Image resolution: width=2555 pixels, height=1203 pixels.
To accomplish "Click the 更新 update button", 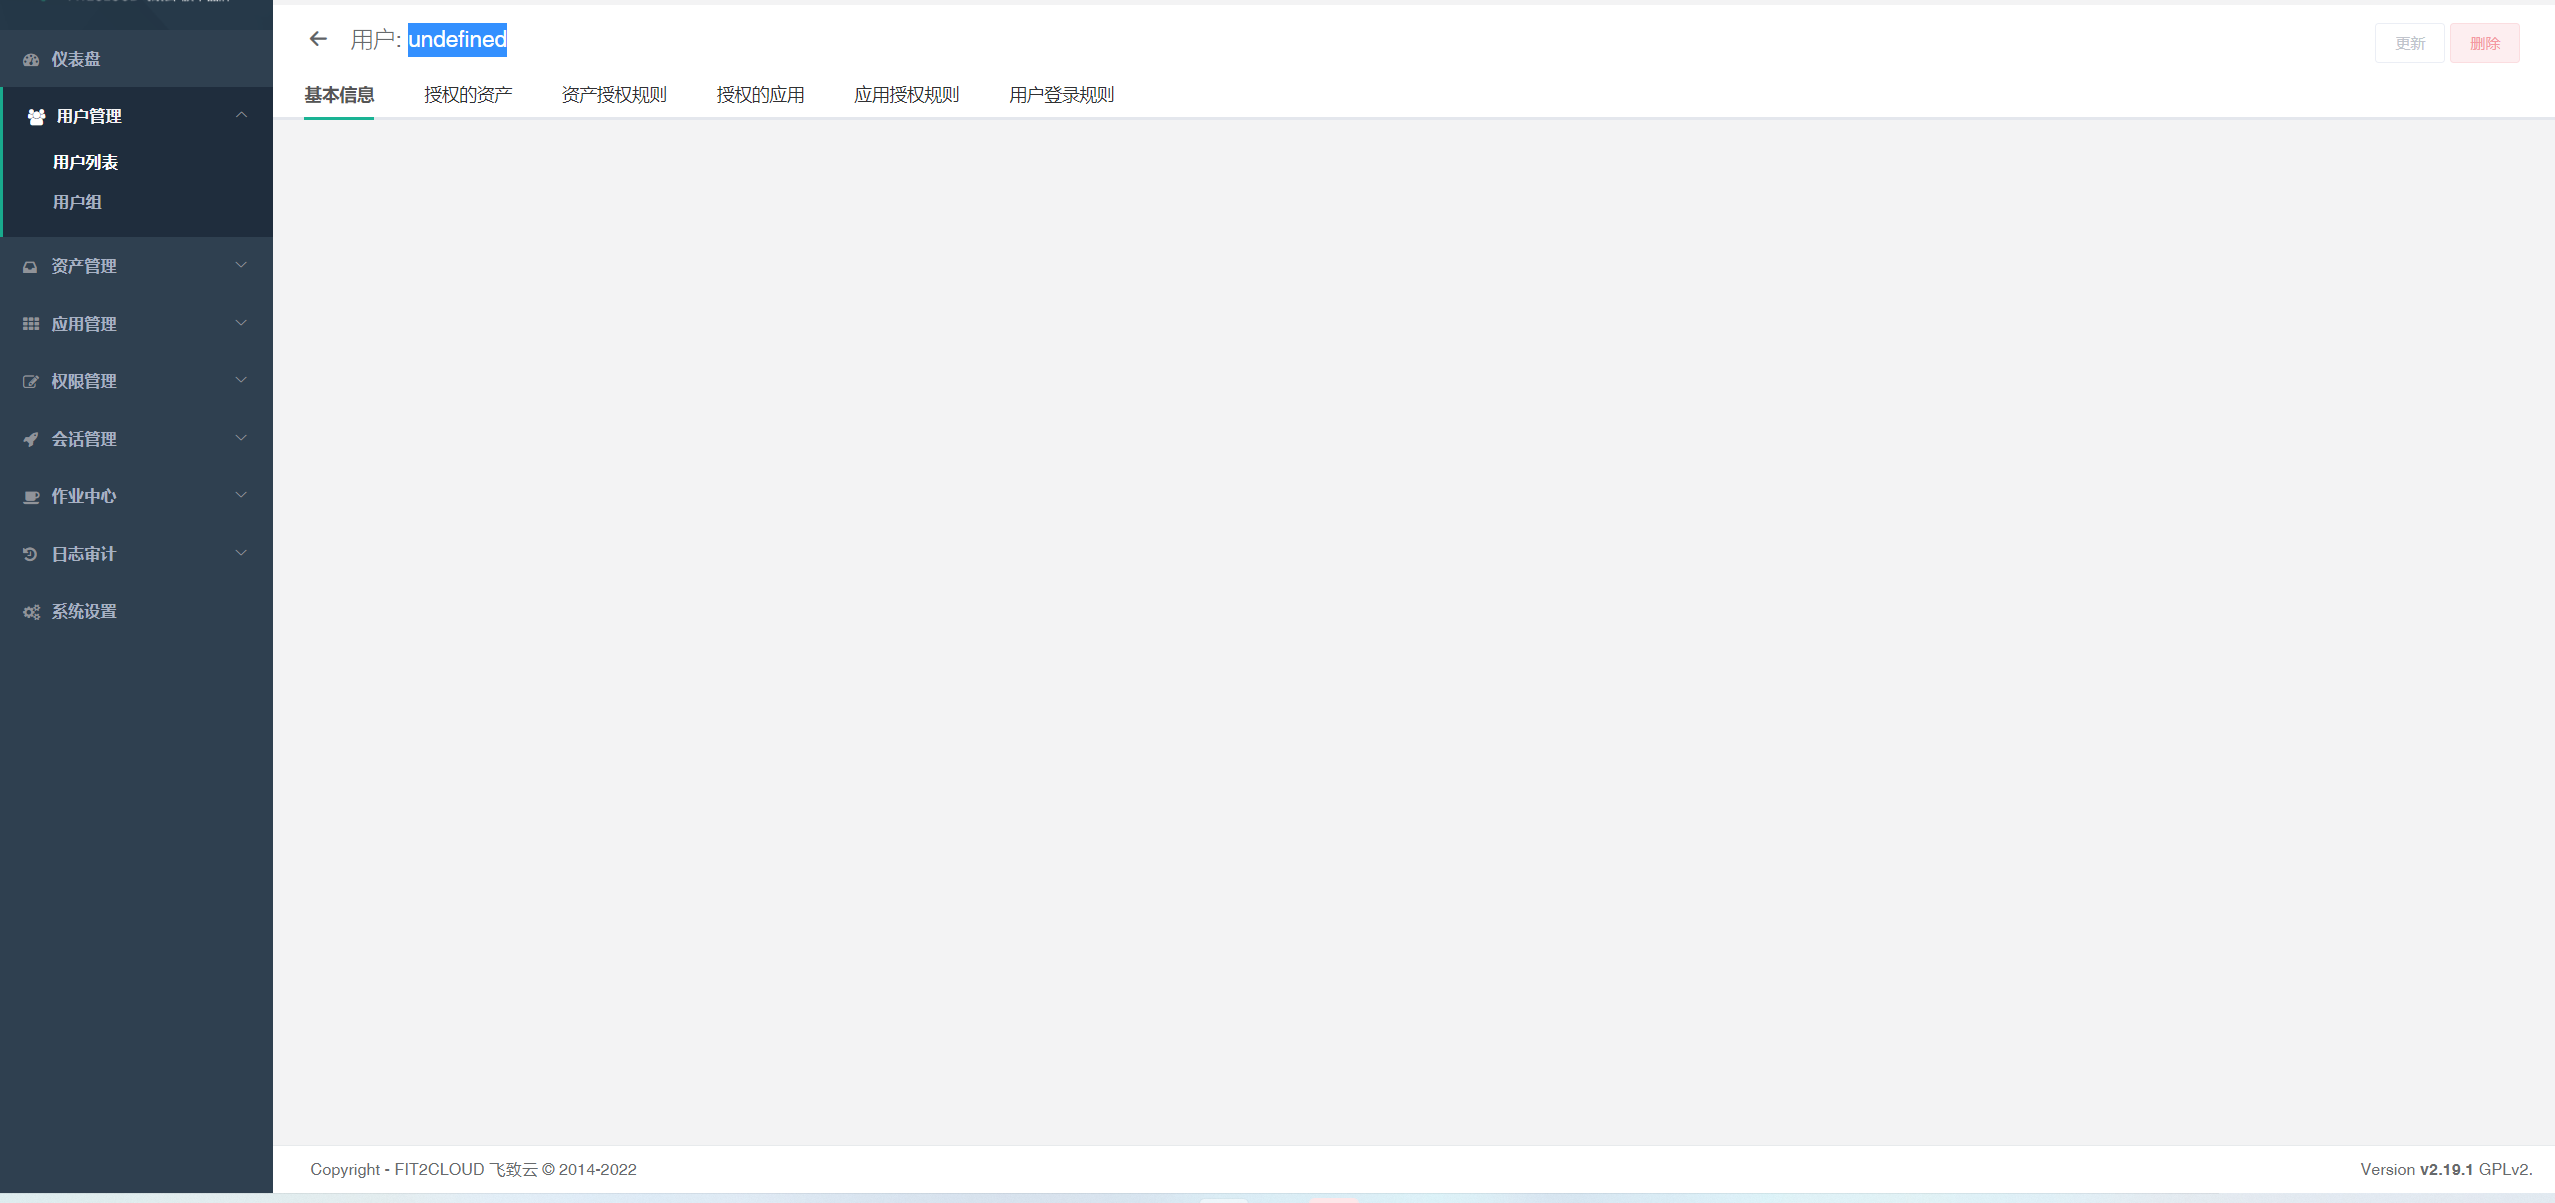I will tap(2410, 42).
